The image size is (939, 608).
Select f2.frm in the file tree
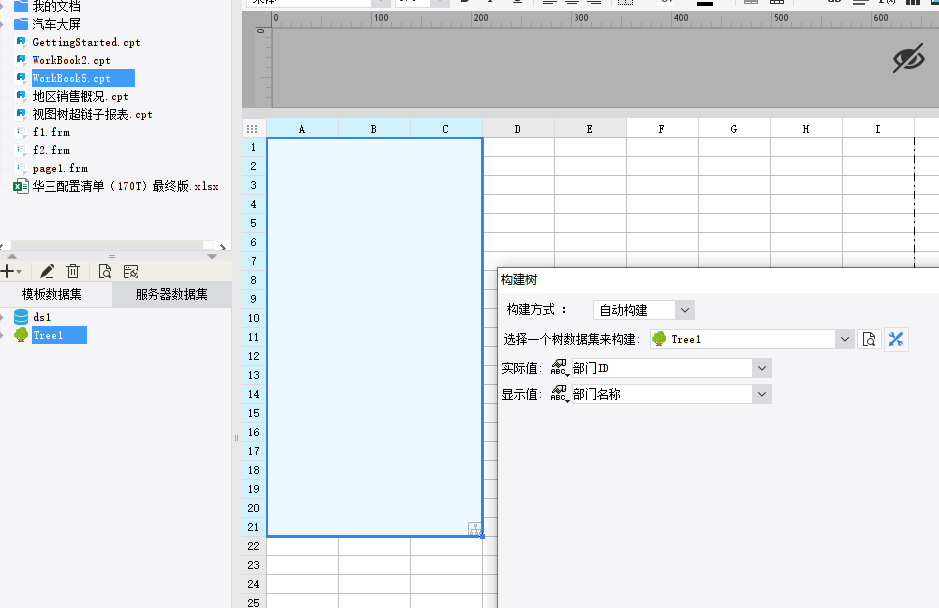(x=51, y=150)
